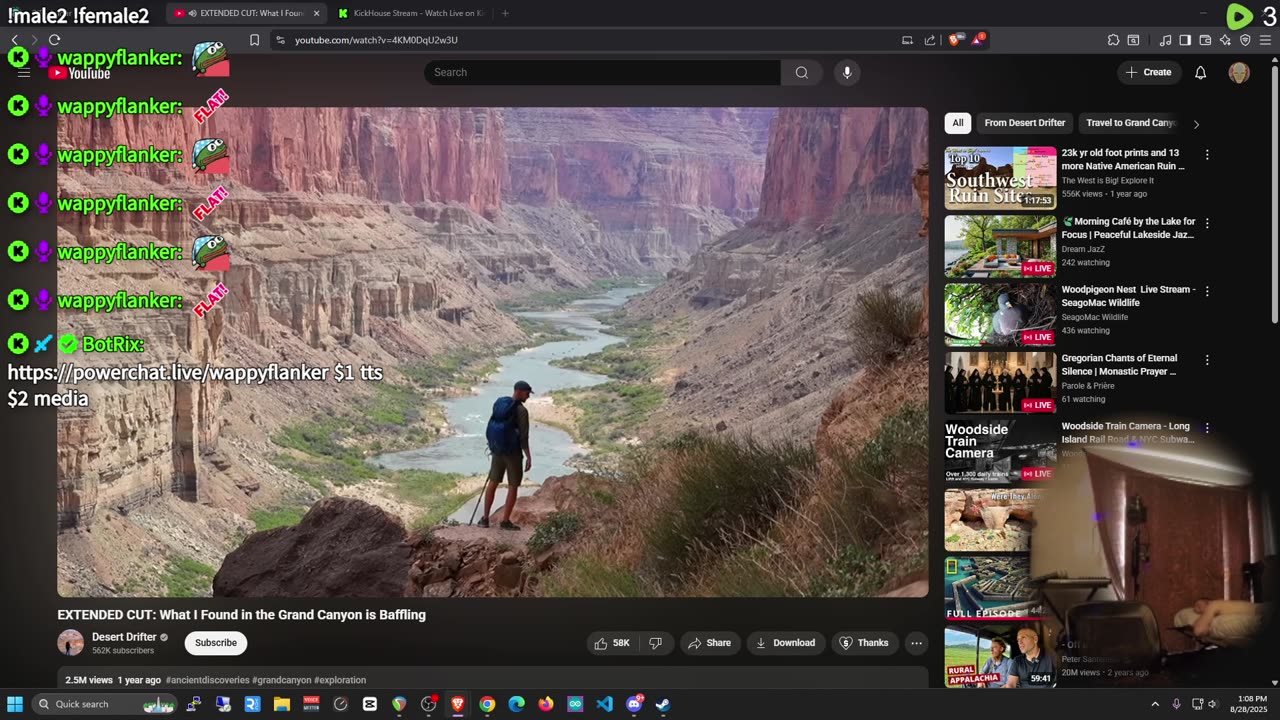View site information icon beside the URL
Viewport: 1280px width, 720px height.
[x=280, y=40]
